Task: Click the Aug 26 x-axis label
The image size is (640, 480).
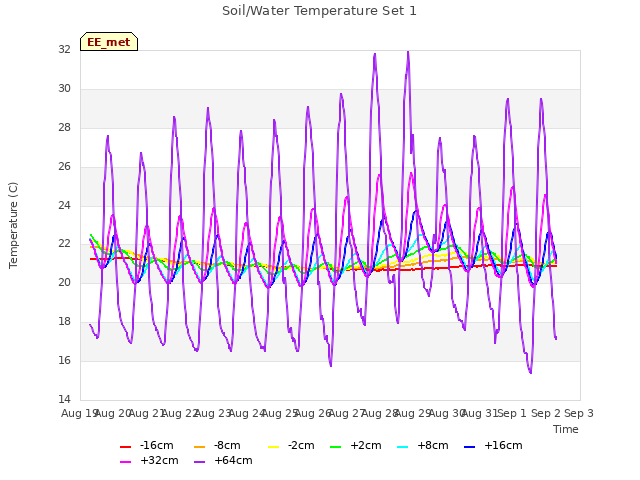Action: pos(311,413)
